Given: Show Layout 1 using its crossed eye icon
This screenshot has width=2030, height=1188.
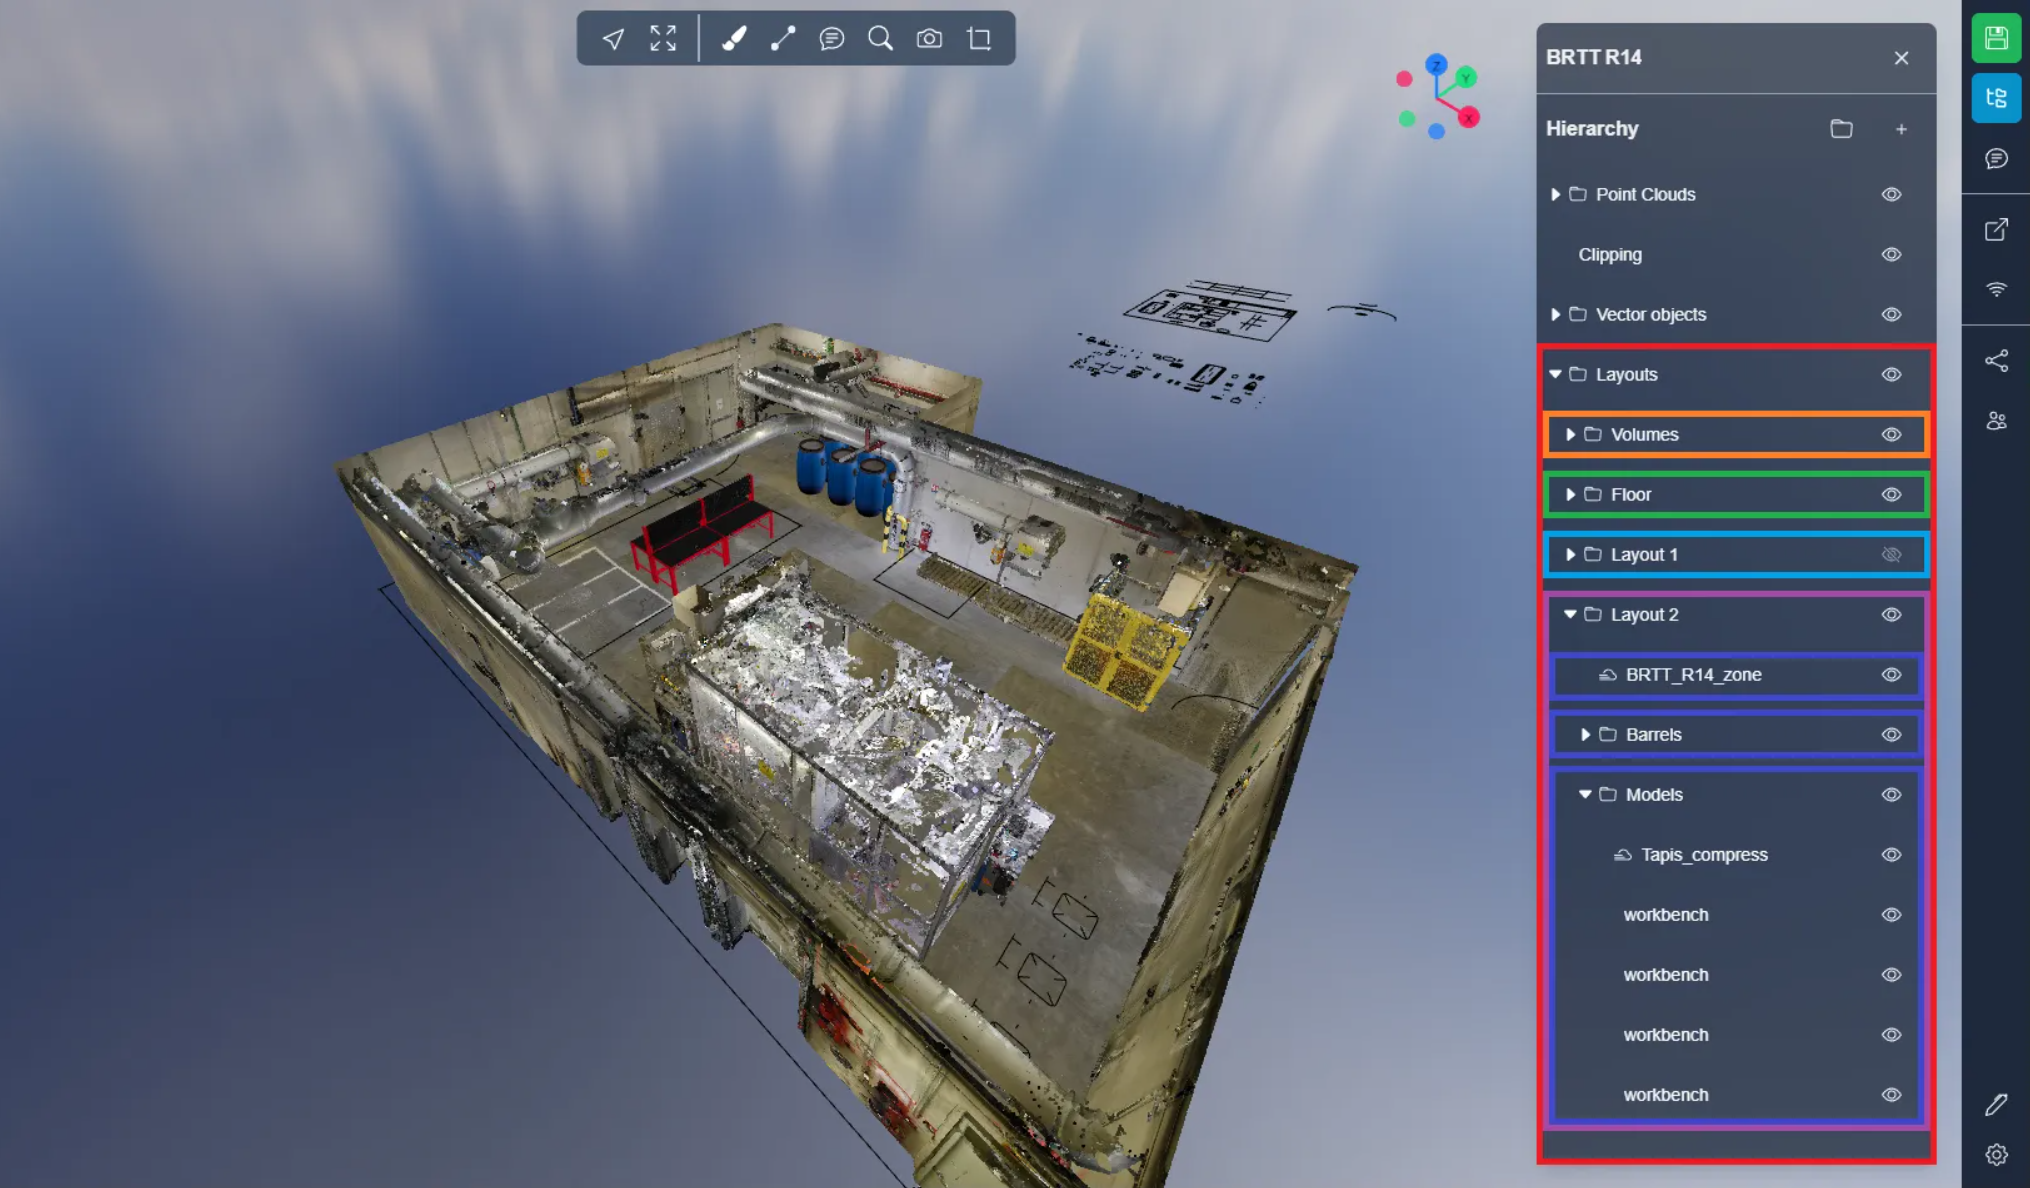Looking at the screenshot, I should point(1891,555).
